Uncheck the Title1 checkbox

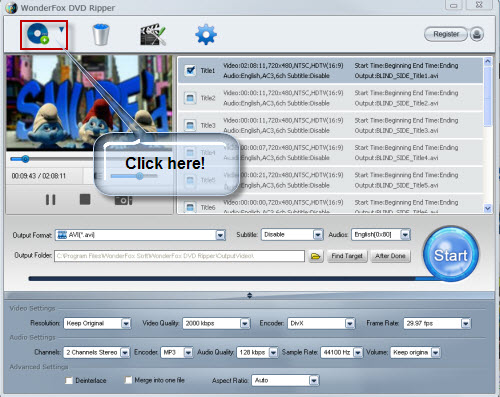190,70
